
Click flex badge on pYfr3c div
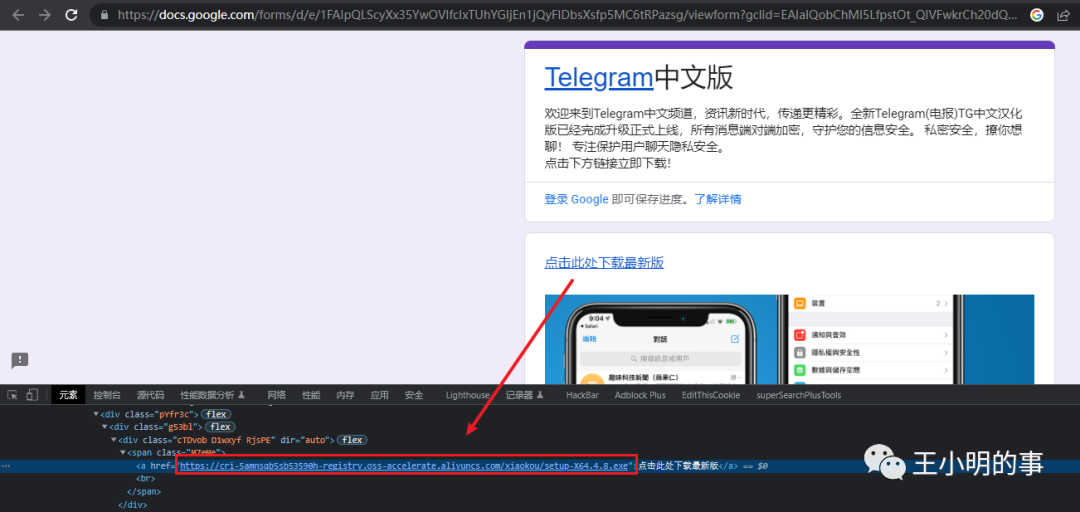click(217, 414)
